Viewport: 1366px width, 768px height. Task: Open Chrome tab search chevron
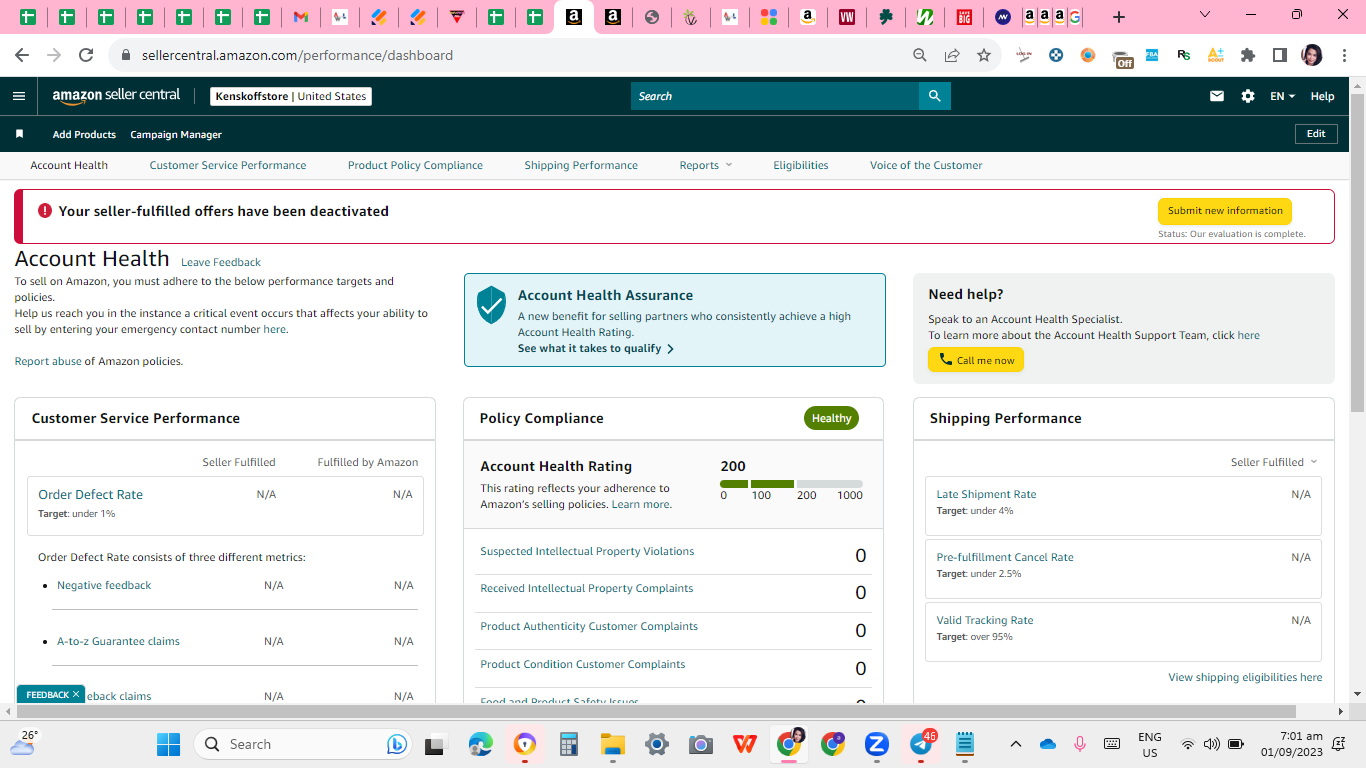(1205, 15)
